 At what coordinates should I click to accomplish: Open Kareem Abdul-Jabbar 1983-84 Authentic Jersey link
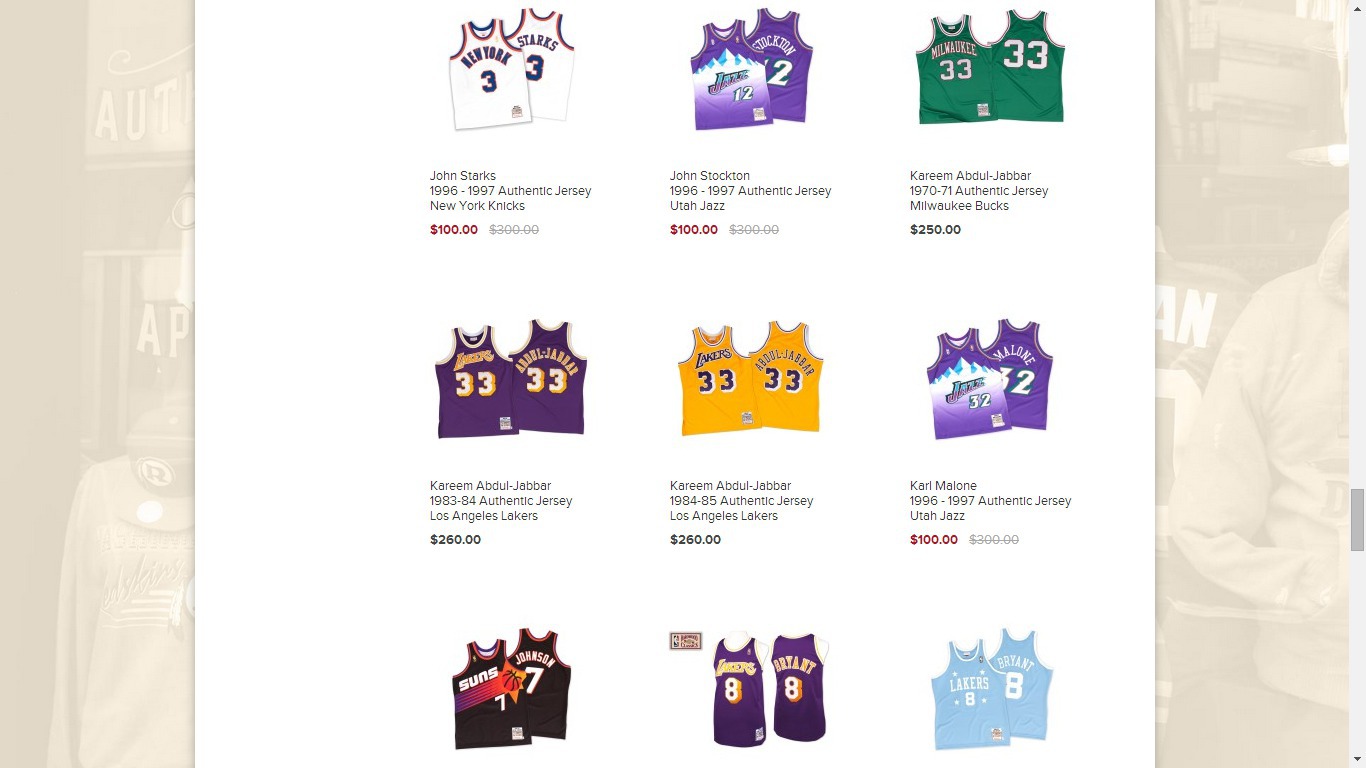pos(502,501)
